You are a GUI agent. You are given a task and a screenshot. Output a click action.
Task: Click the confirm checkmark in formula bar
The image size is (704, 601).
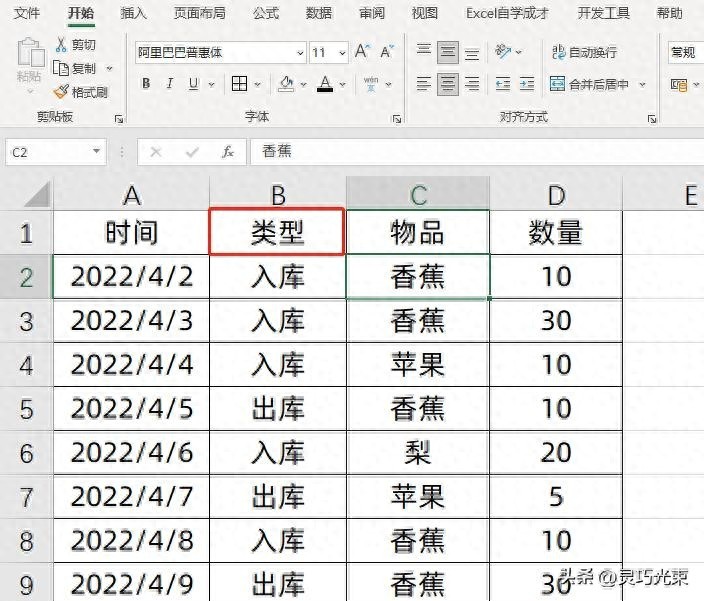click(x=192, y=153)
